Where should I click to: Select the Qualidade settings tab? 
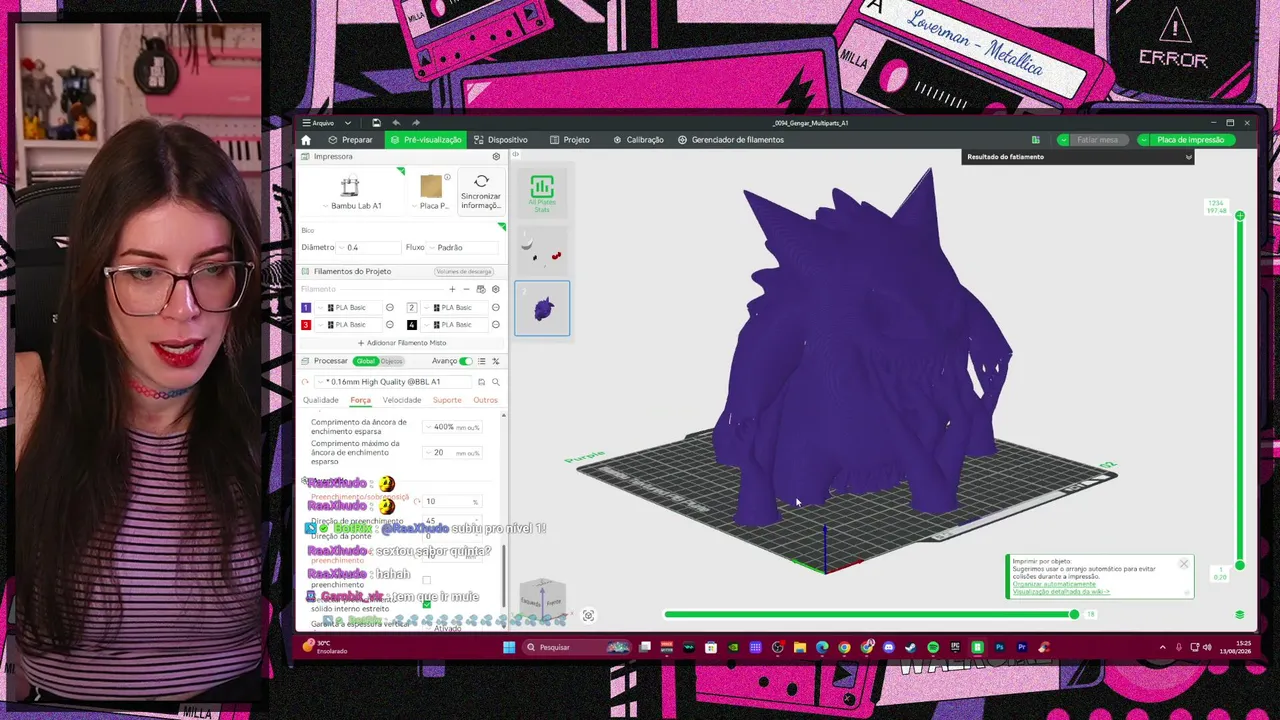pyautogui.click(x=321, y=400)
